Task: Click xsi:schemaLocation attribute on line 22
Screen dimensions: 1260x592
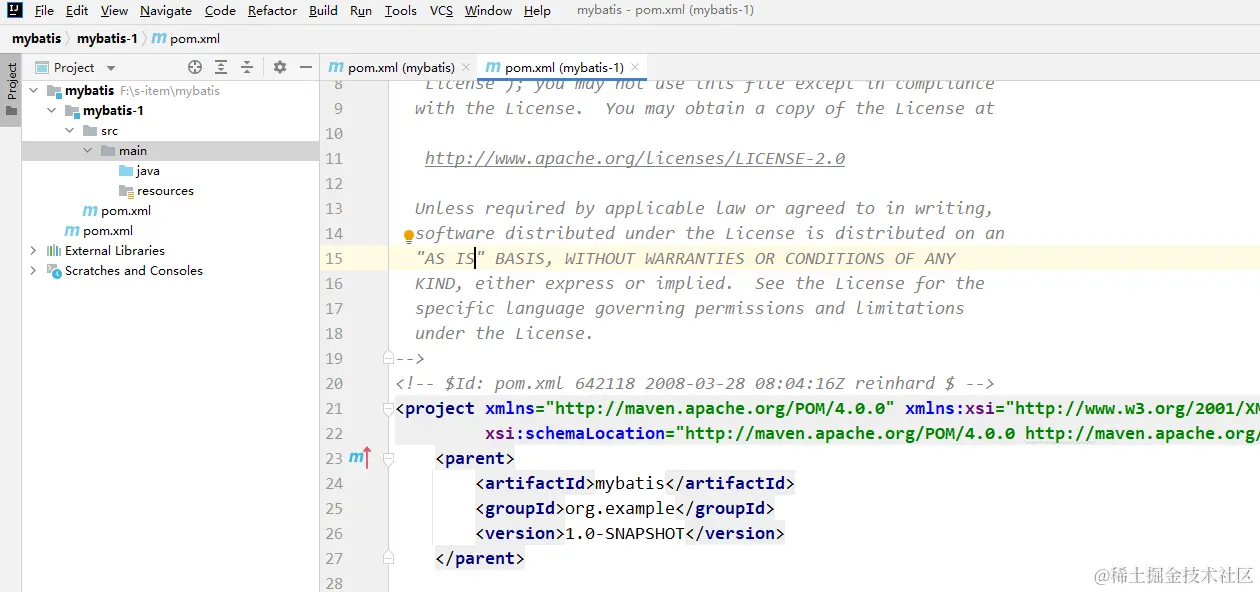Action: pyautogui.click(x=575, y=433)
